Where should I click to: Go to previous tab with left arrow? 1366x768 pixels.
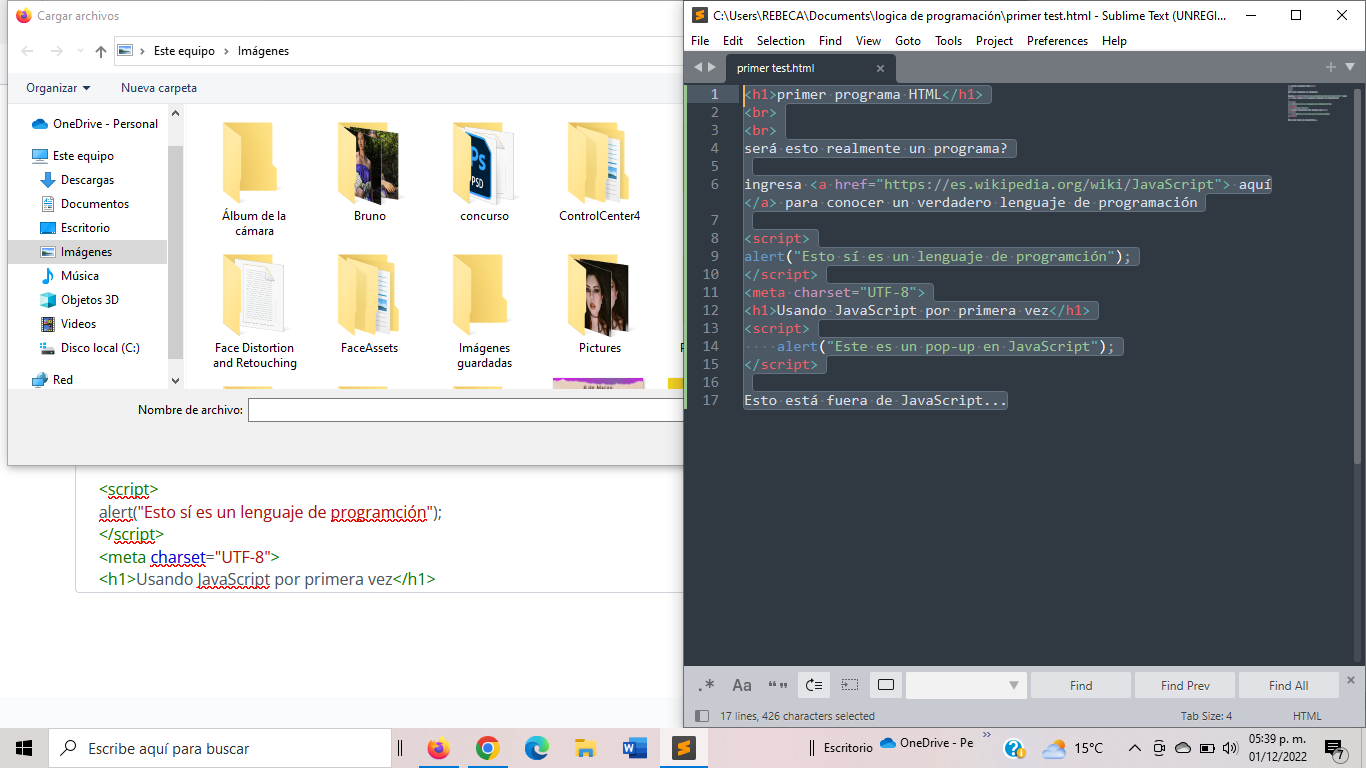click(x=699, y=67)
